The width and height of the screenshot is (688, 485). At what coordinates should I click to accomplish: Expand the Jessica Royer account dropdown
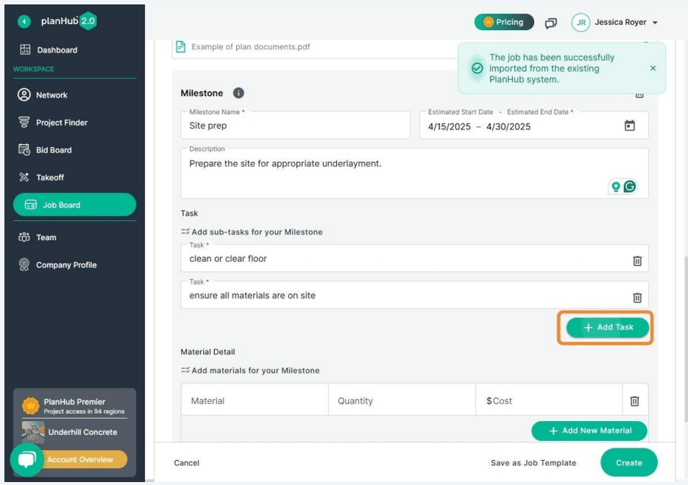coord(655,22)
